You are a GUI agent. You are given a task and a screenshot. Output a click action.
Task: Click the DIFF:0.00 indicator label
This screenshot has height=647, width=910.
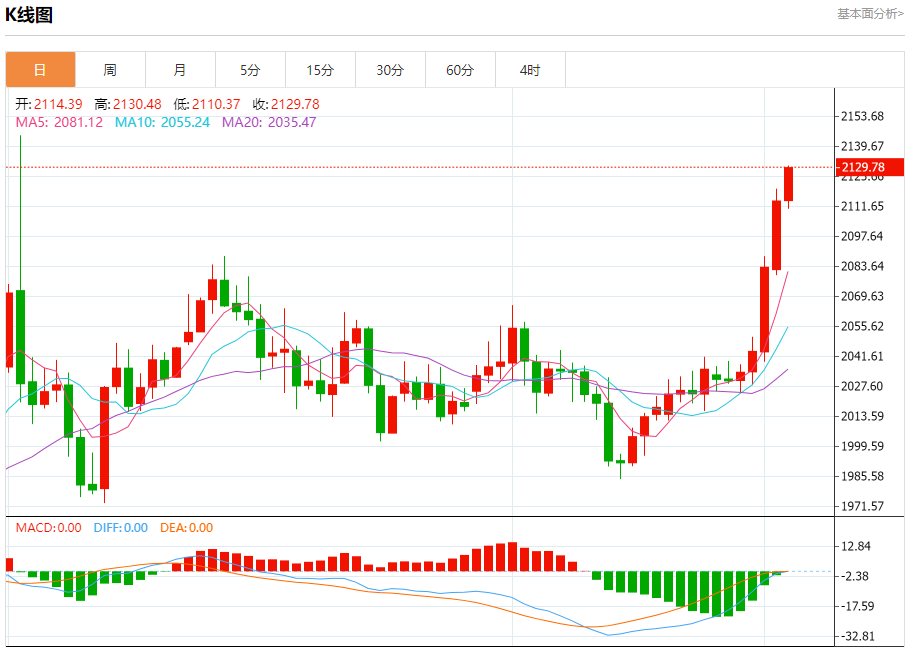(x=121, y=528)
